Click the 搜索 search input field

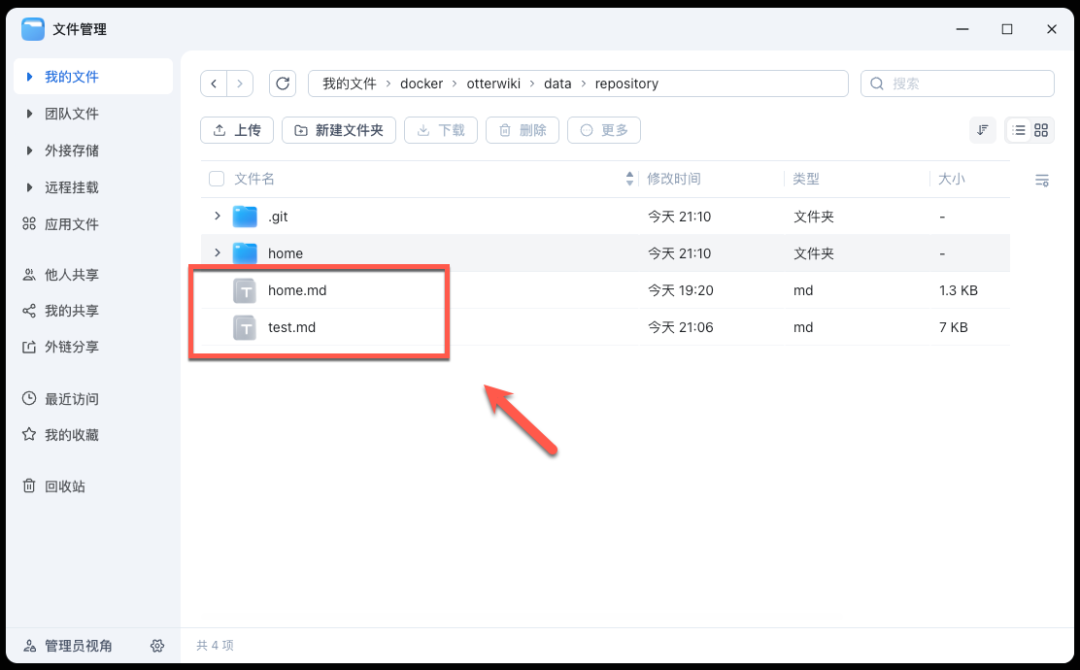click(x=957, y=84)
